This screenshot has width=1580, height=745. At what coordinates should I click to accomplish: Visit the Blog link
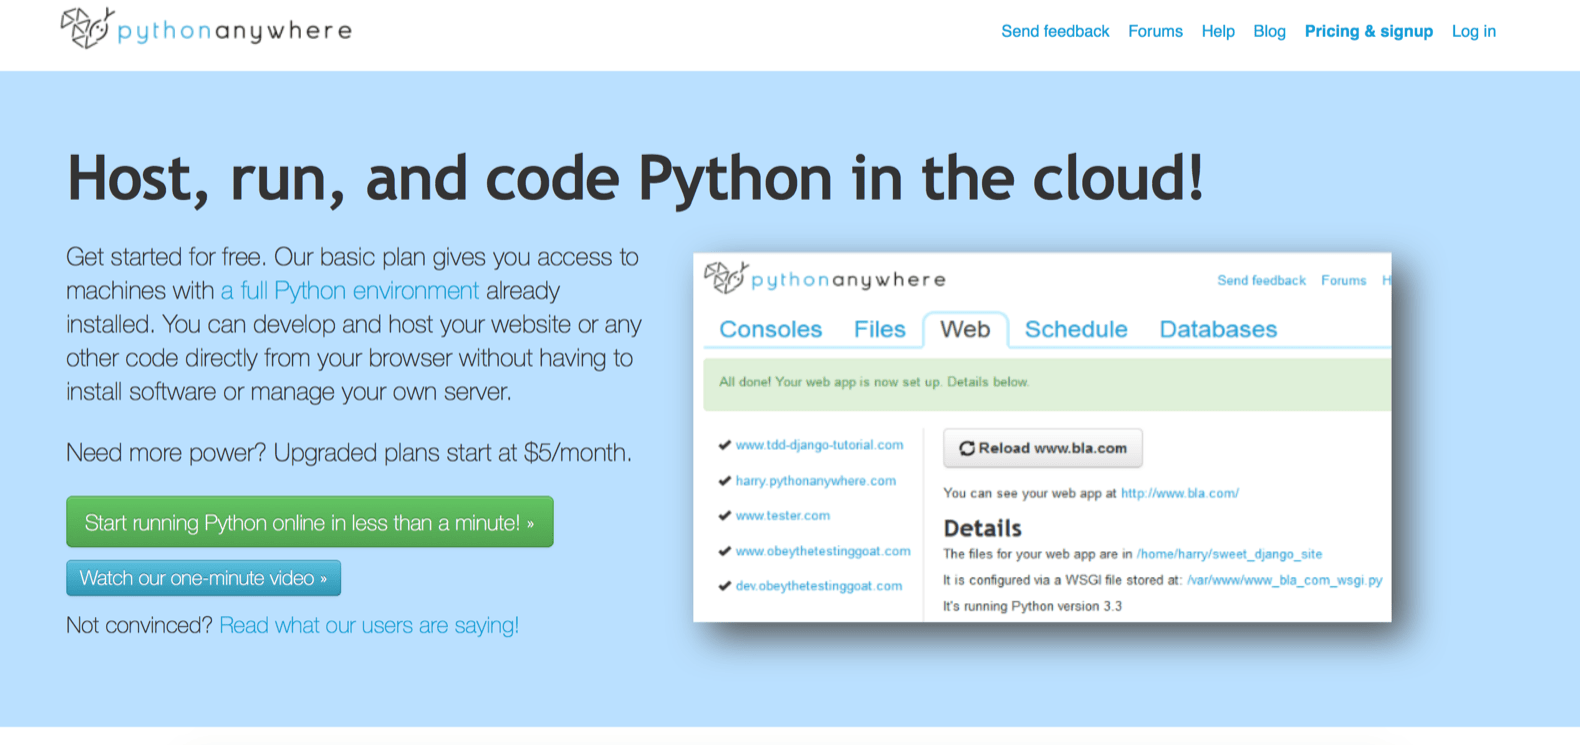(x=1269, y=31)
